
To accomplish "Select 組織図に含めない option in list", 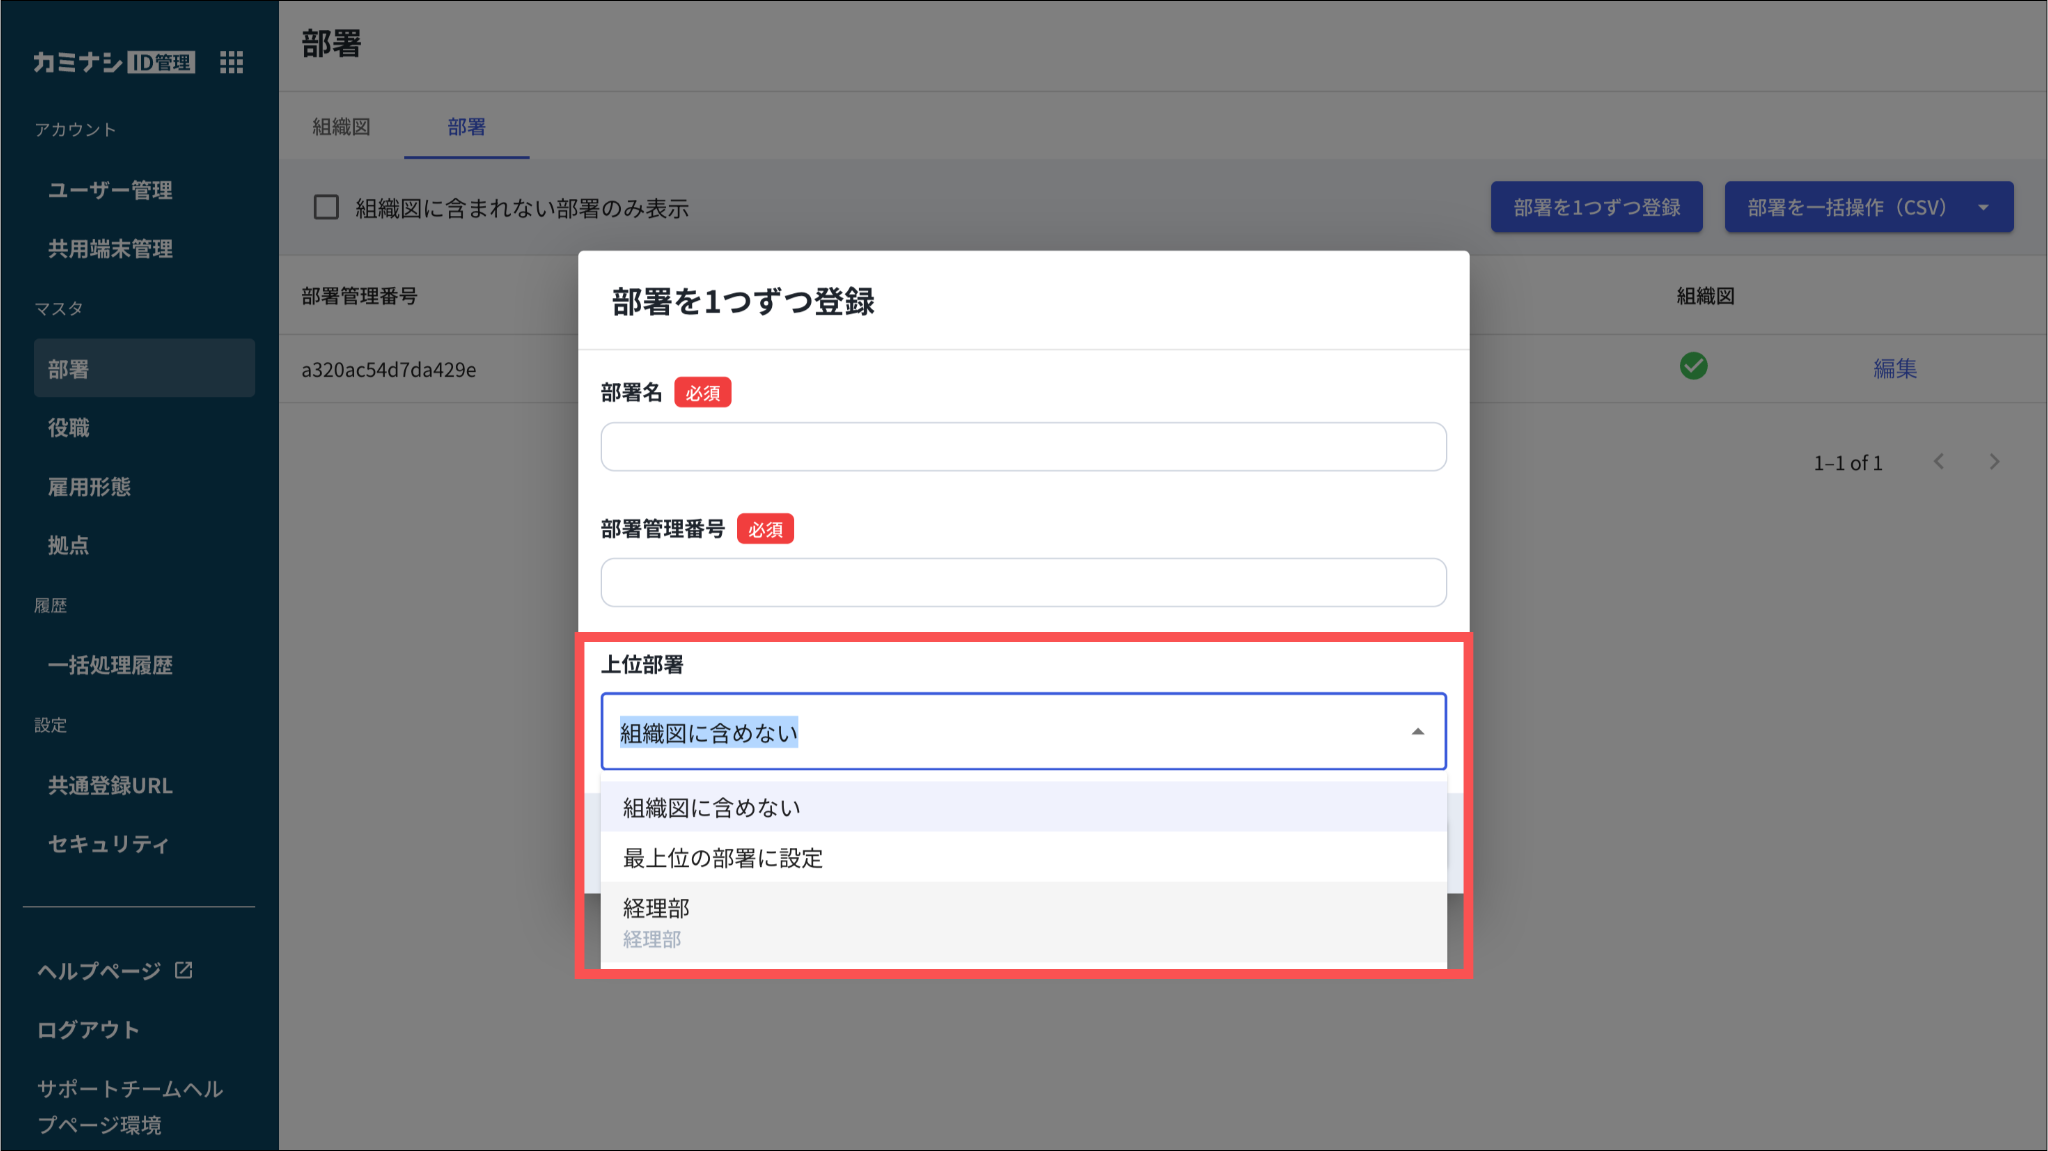I will (711, 807).
